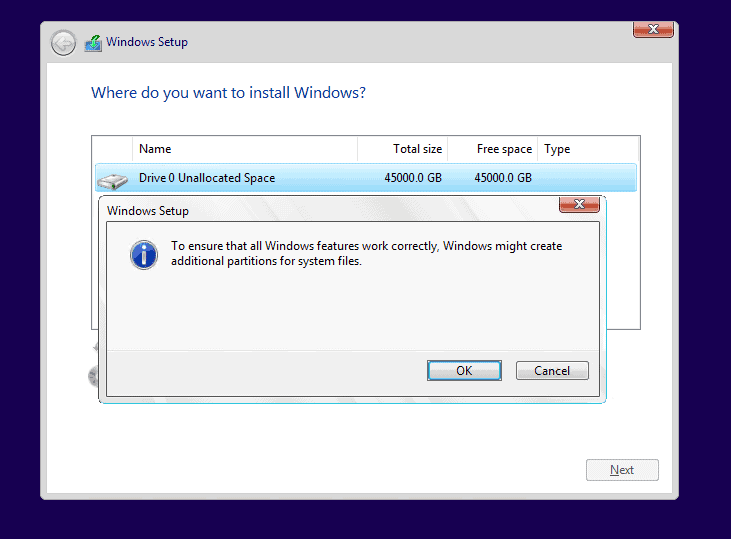This screenshot has width=731, height=539.
Task: Click the 45000.0 GB free space cell
Action: (503, 178)
